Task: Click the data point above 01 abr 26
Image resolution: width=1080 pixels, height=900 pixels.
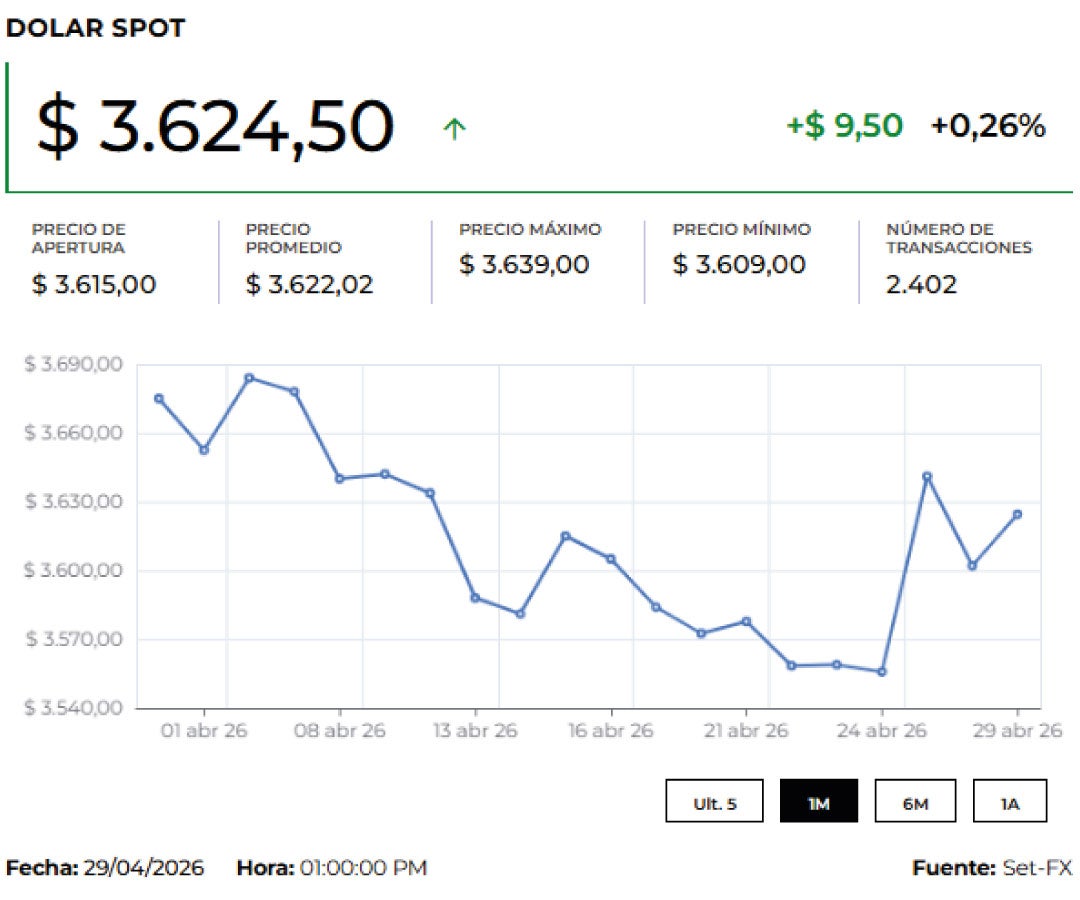Action: [204, 450]
